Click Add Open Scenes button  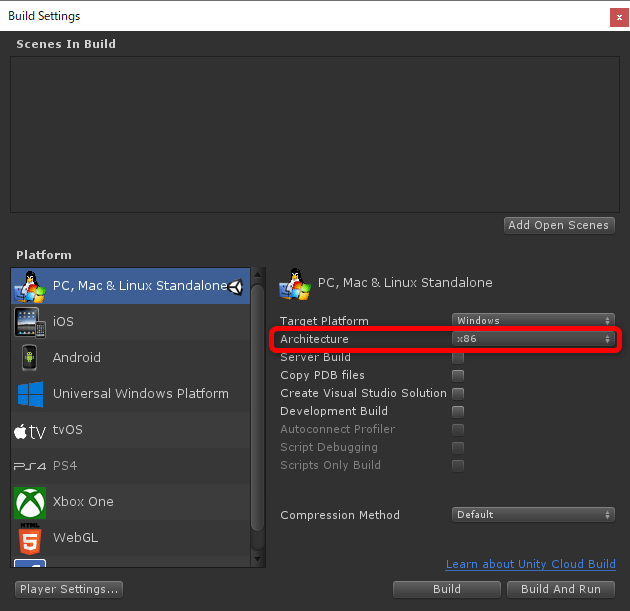559,225
